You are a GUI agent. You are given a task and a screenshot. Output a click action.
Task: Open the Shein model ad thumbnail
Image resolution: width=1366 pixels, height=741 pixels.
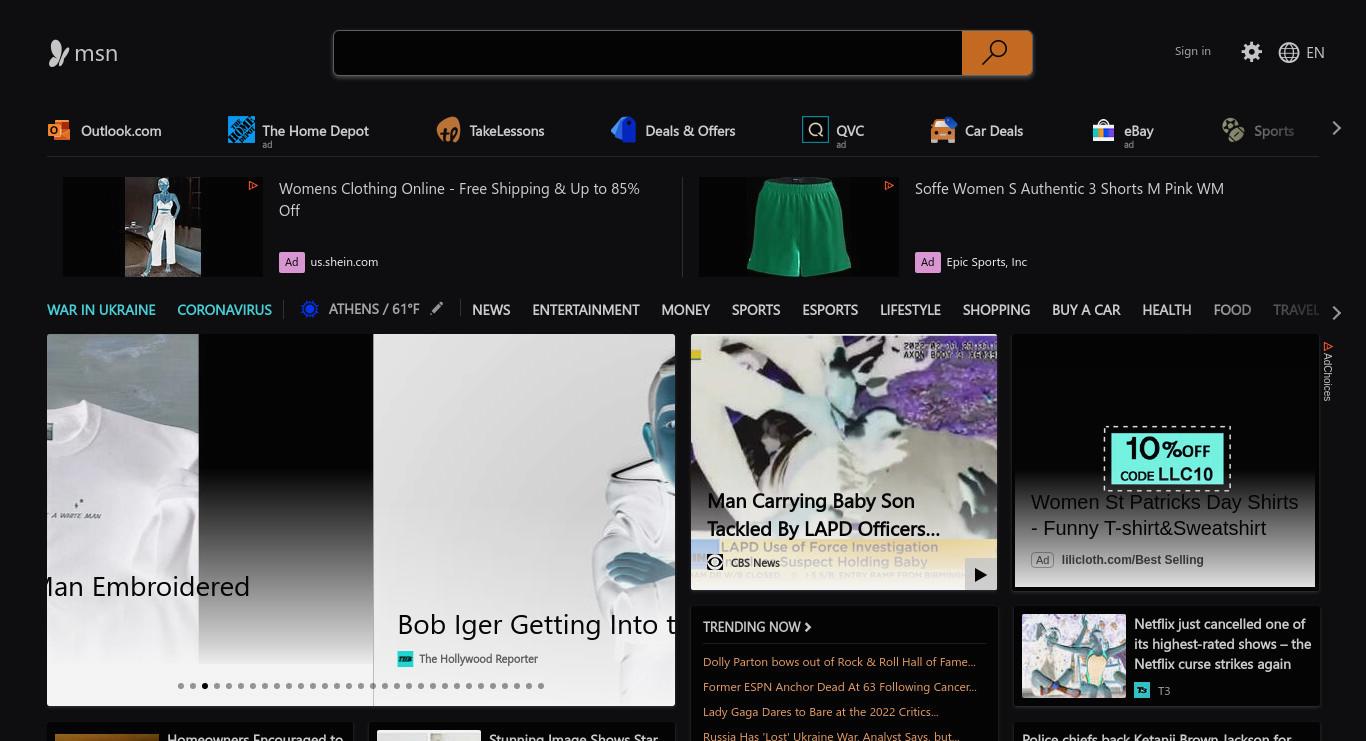pyautogui.click(x=163, y=227)
